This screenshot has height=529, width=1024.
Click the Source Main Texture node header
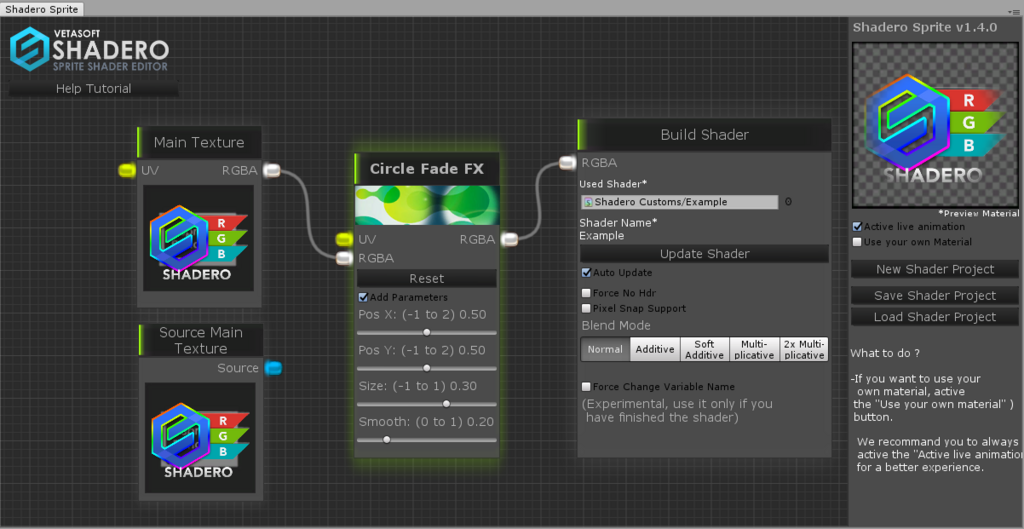point(201,340)
